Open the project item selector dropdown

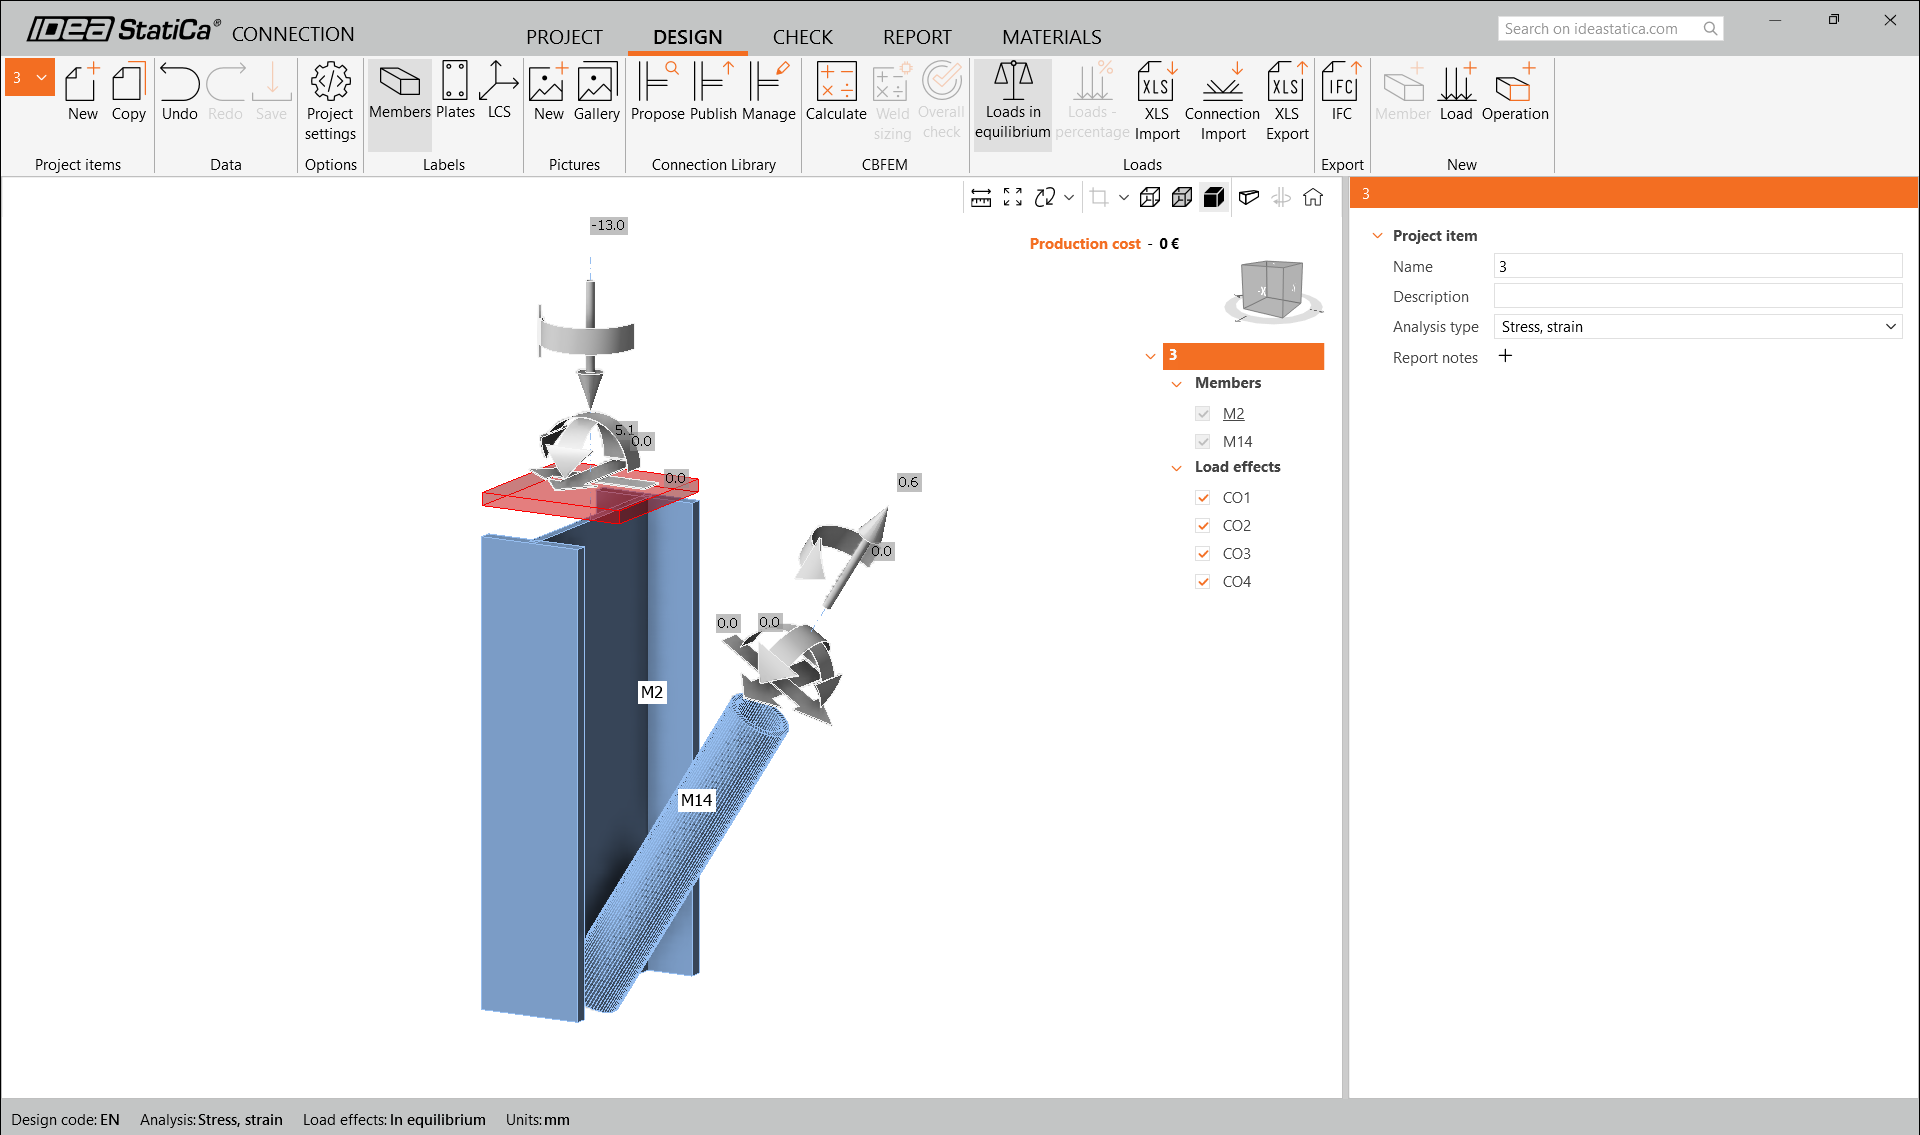(x=41, y=77)
